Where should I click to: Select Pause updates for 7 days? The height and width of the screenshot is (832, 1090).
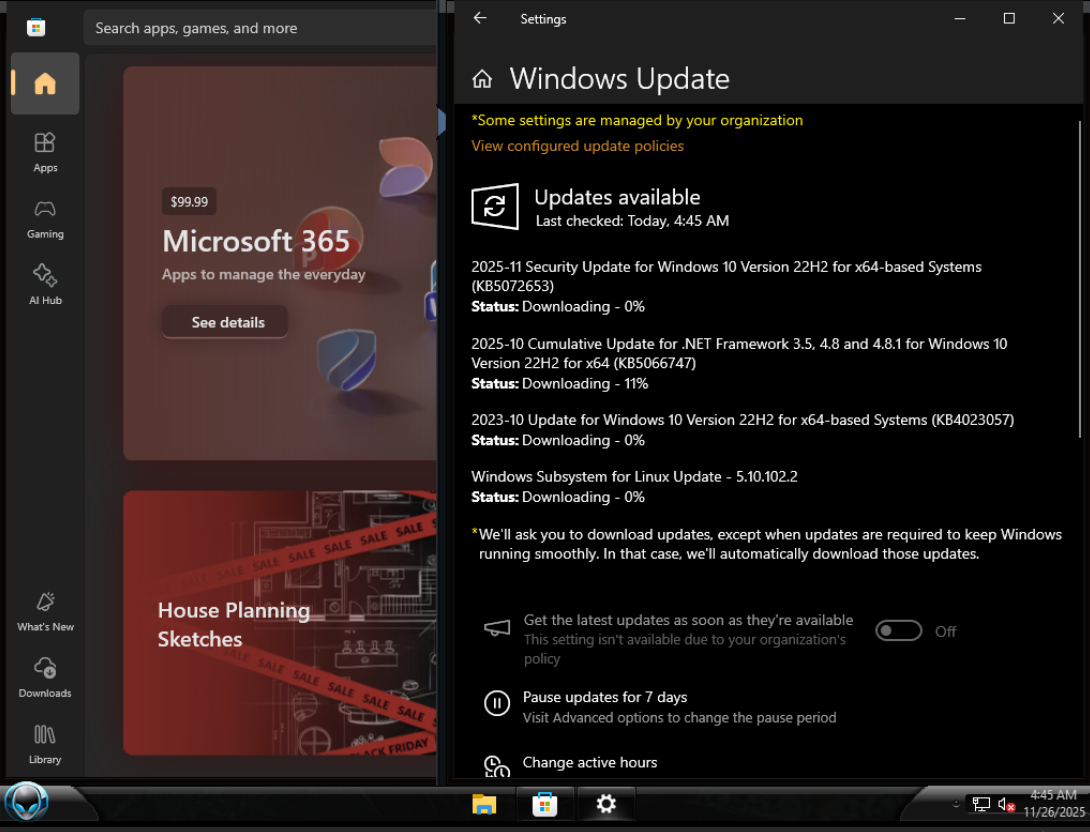(x=604, y=697)
